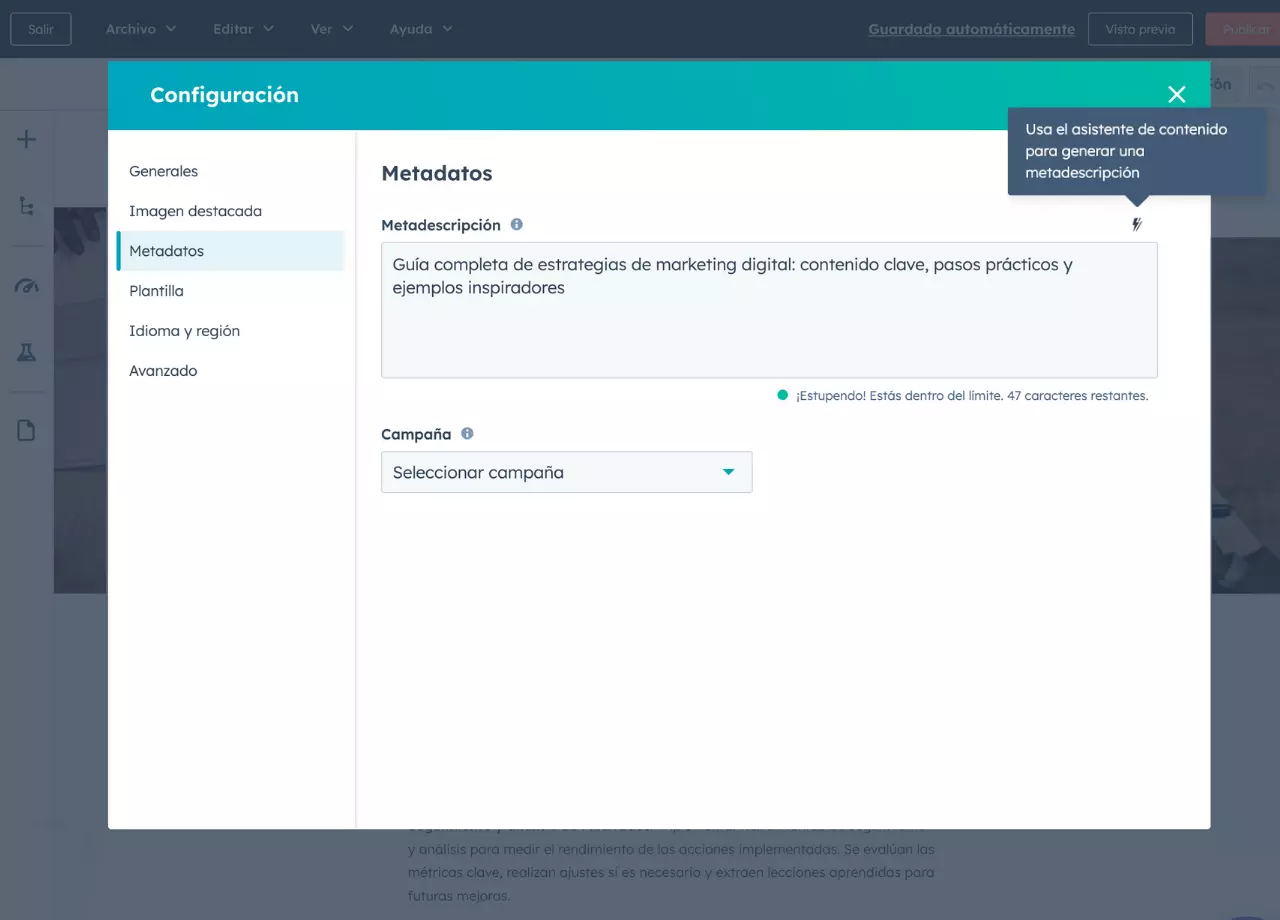Click the info icon next to Metadescripción
Screen dimensions: 1280x920
click(517, 225)
